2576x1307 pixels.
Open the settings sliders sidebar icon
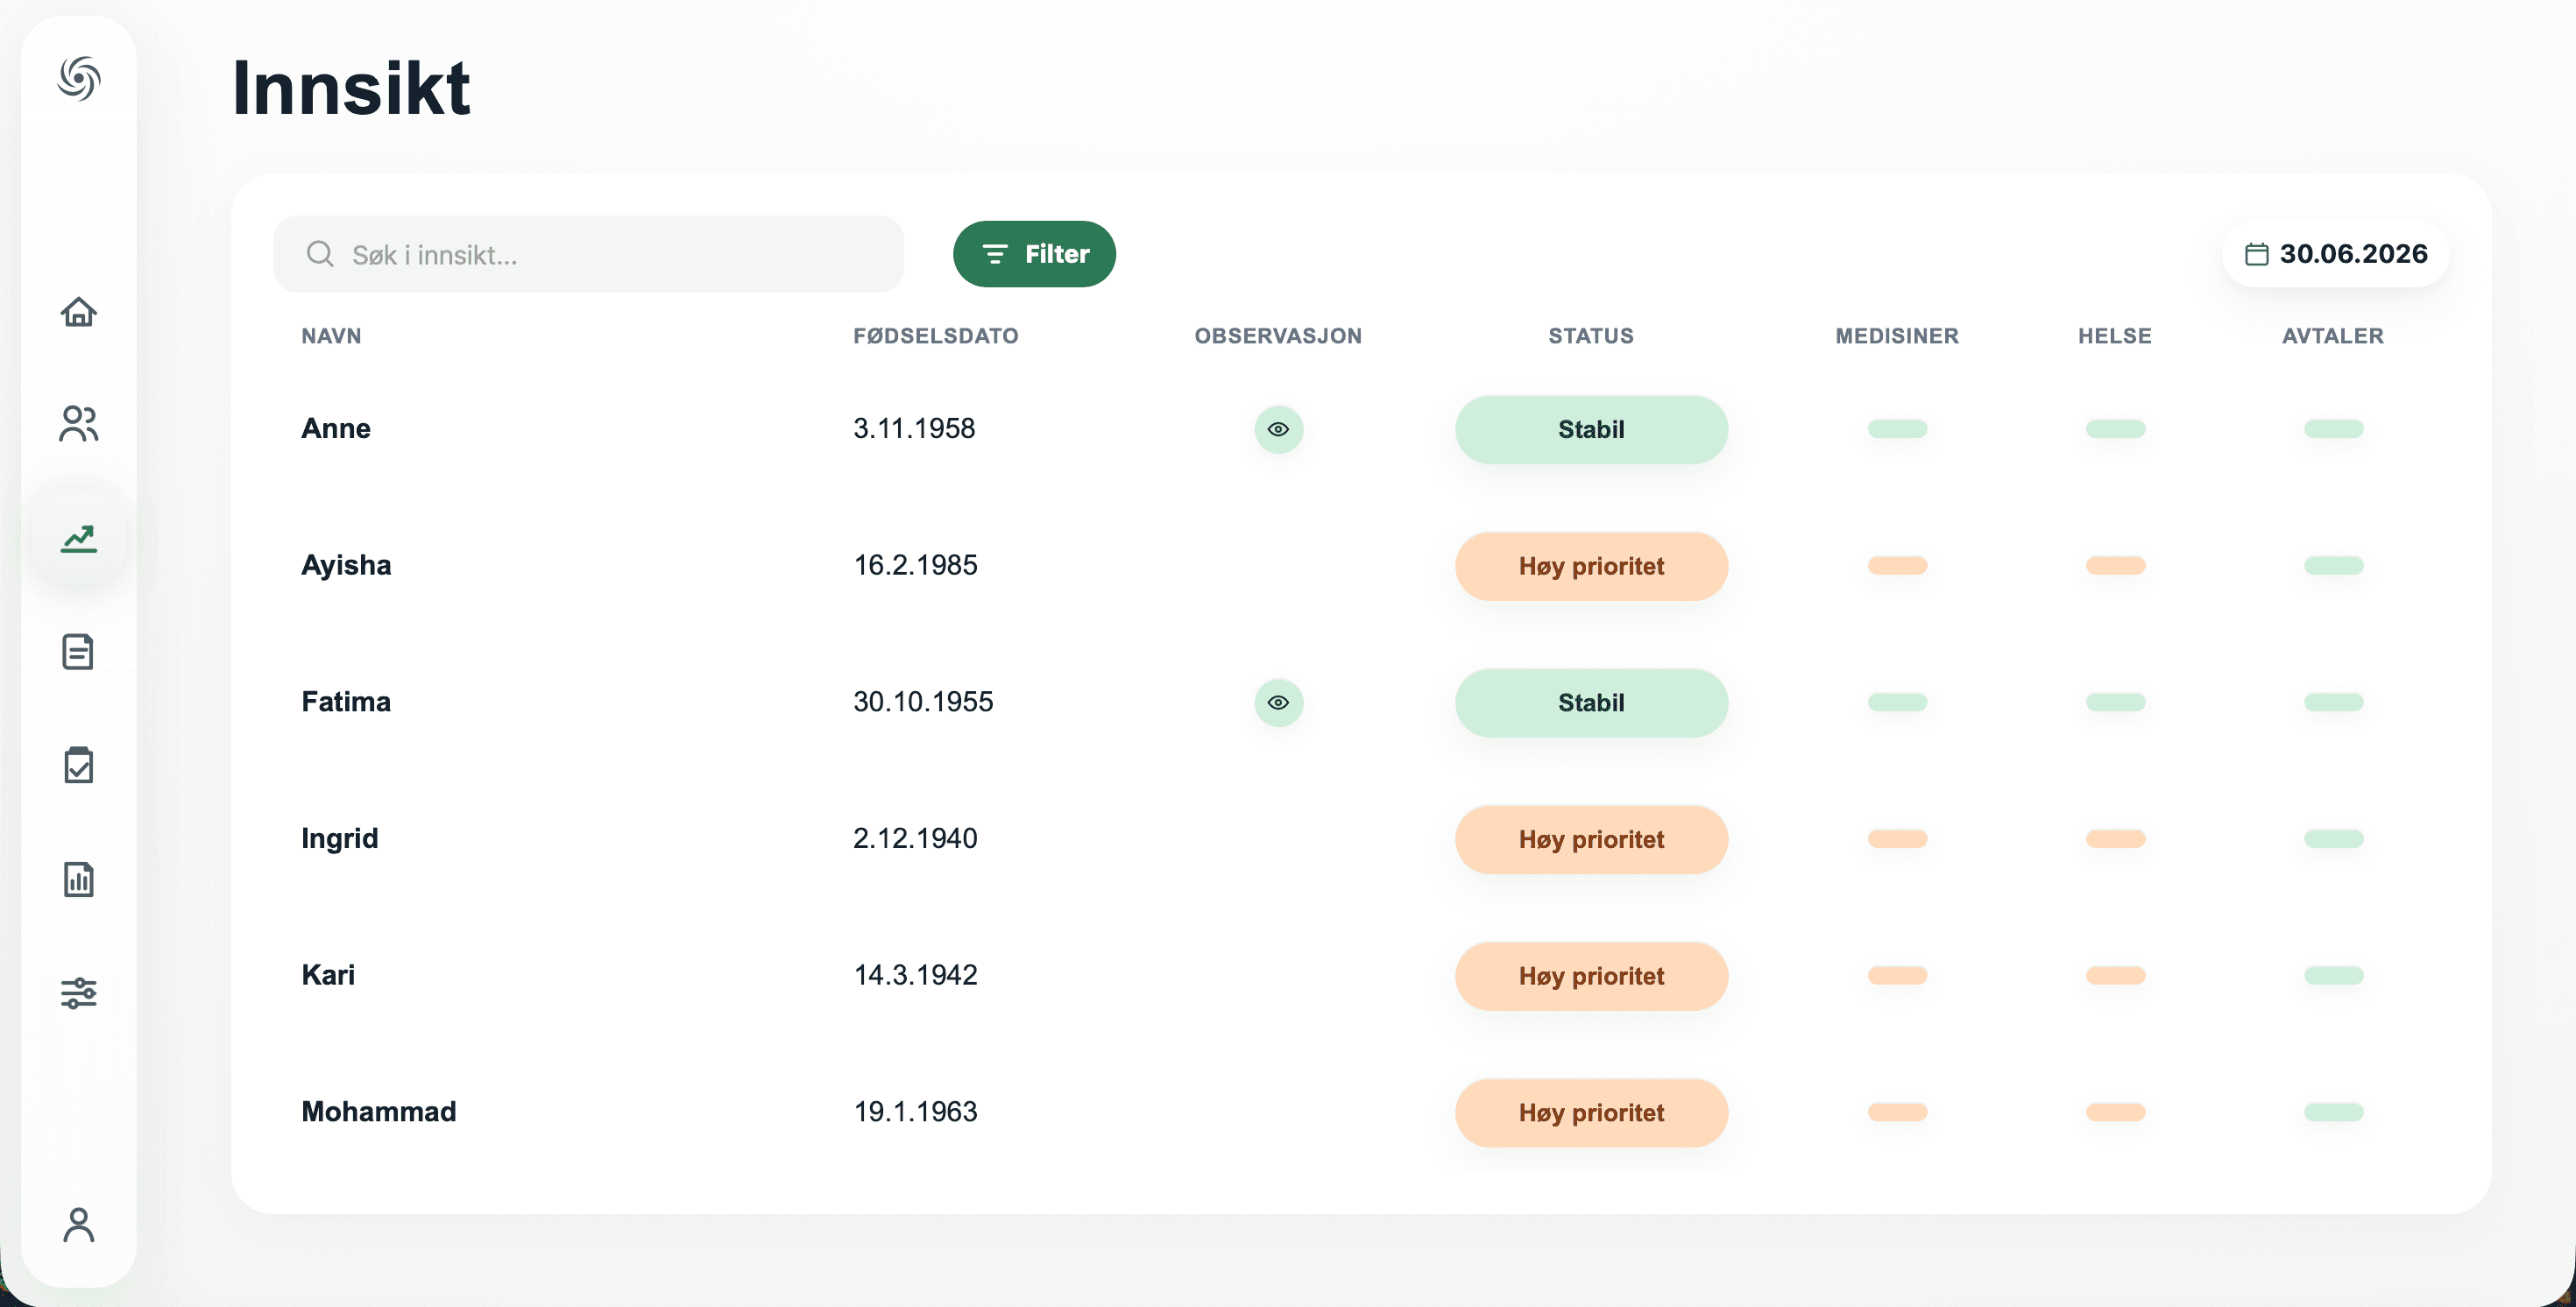tap(79, 993)
